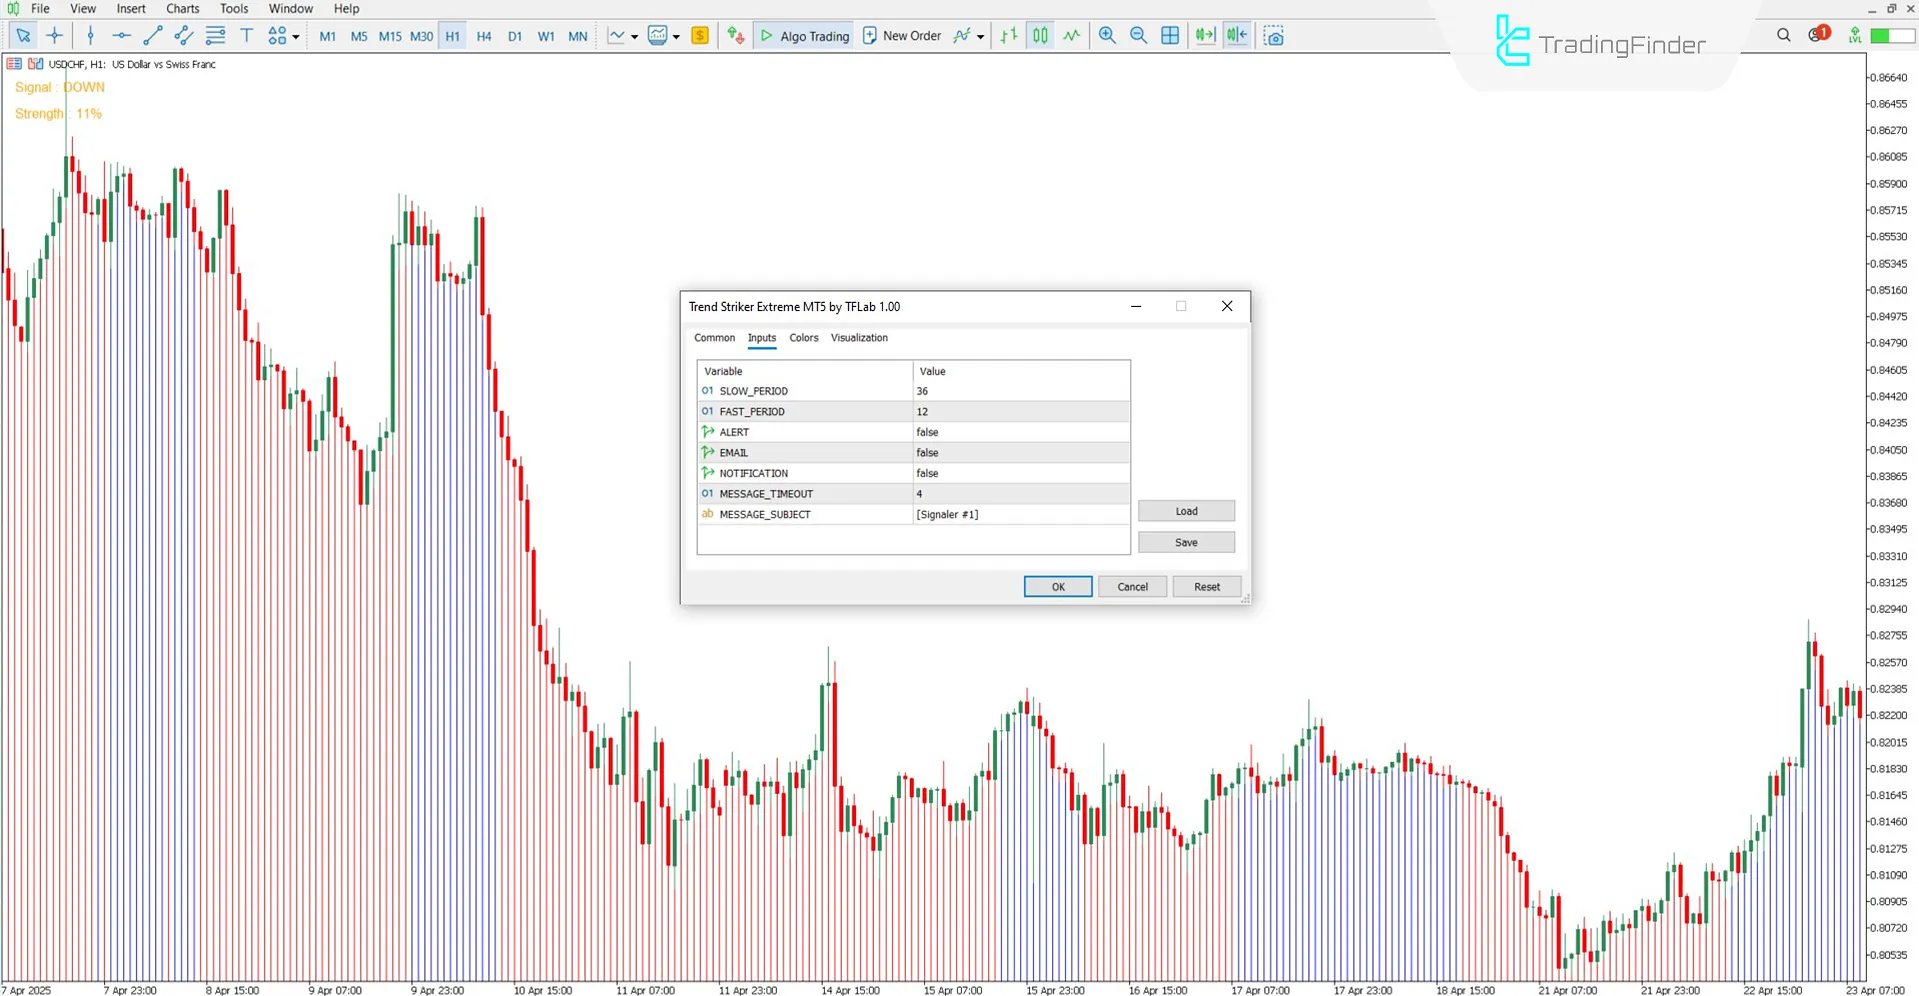Toggle Algo Trading on
The height and width of the screenshot is (996, 1919).
[803, 36]
